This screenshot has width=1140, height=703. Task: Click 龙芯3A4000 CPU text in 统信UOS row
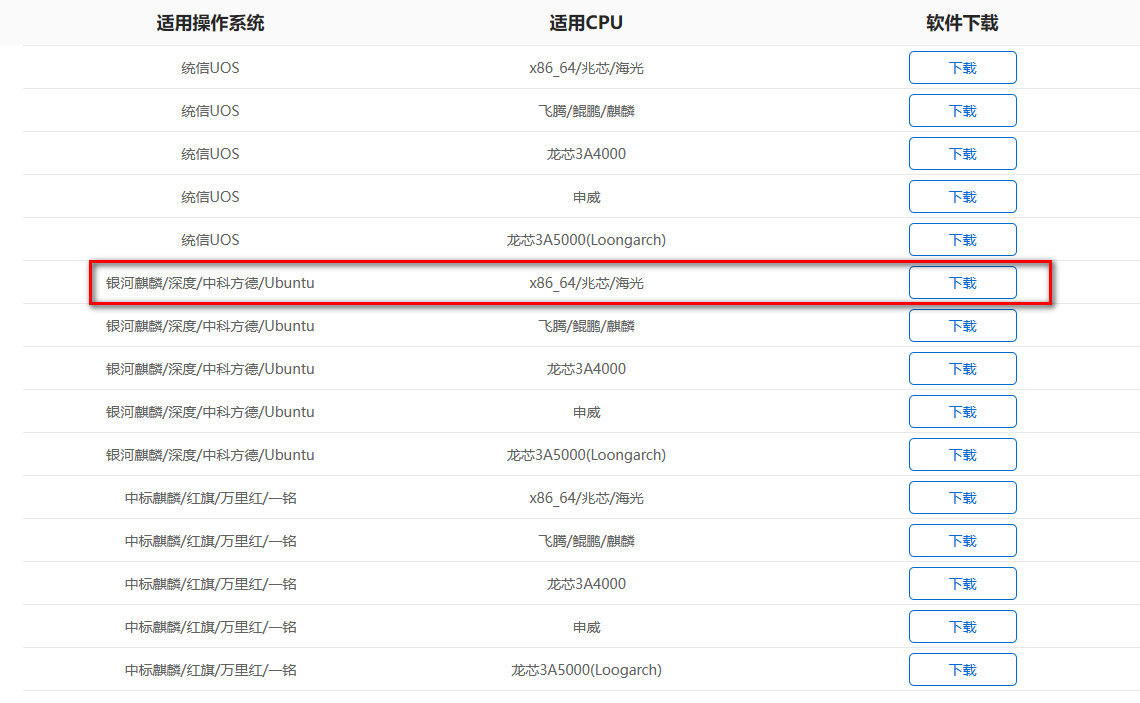tap(586, 153)
